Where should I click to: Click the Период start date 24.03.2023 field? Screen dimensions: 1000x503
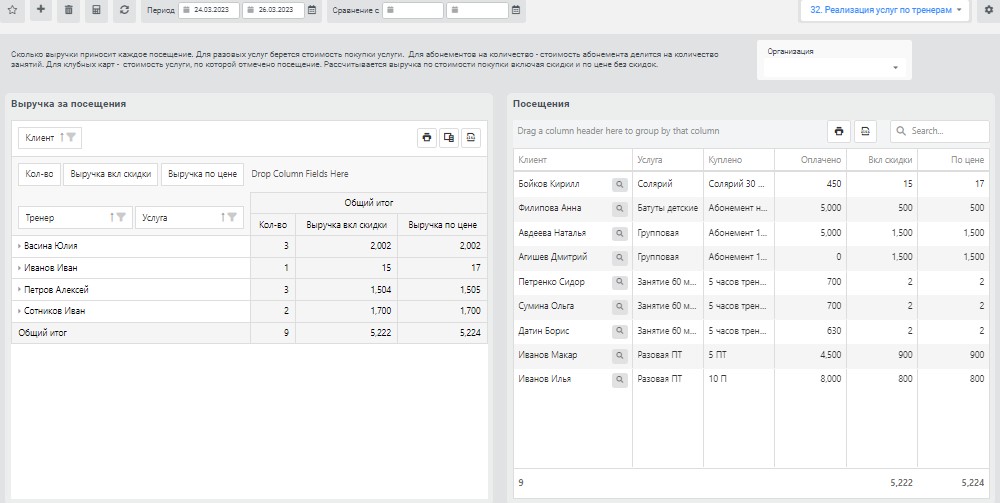(209, 10)
